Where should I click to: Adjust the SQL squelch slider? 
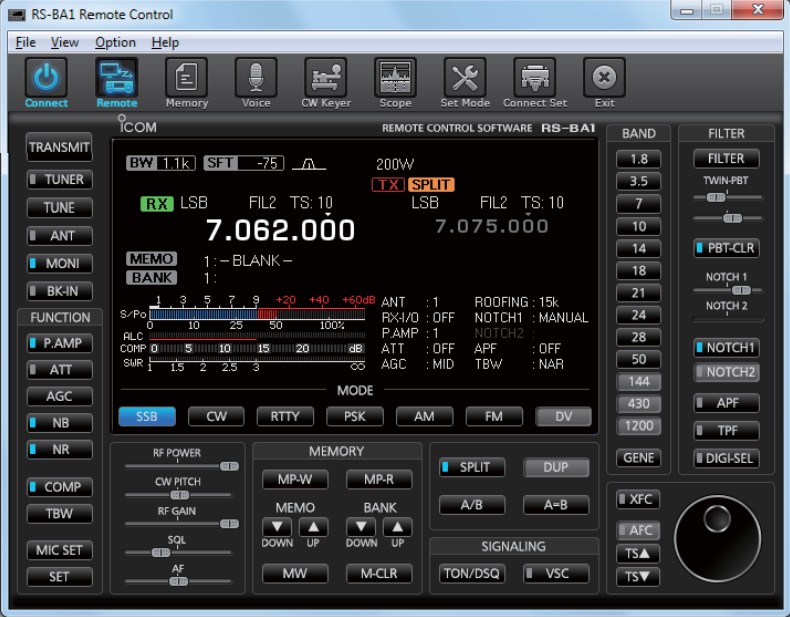coord(178,553)
